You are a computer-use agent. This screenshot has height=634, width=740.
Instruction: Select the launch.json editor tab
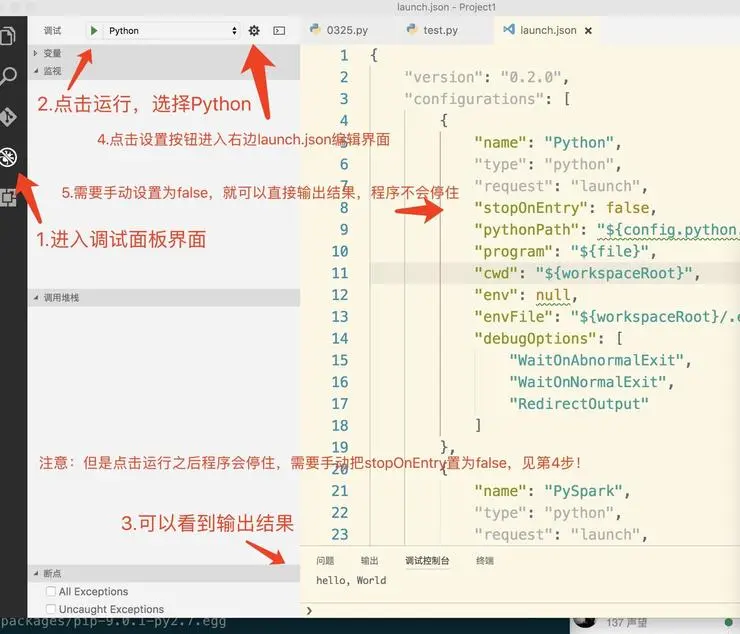click(547, 30)
